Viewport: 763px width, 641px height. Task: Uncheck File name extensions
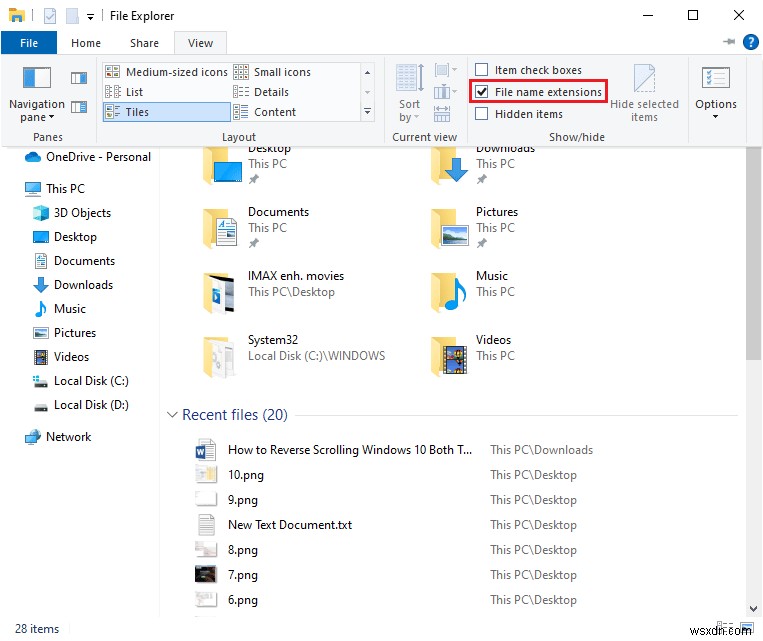click(481, 92)
